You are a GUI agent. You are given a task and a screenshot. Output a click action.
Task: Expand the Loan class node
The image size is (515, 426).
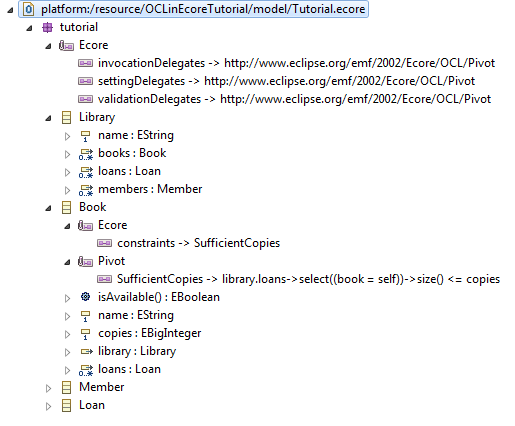(x=48, y=406)
